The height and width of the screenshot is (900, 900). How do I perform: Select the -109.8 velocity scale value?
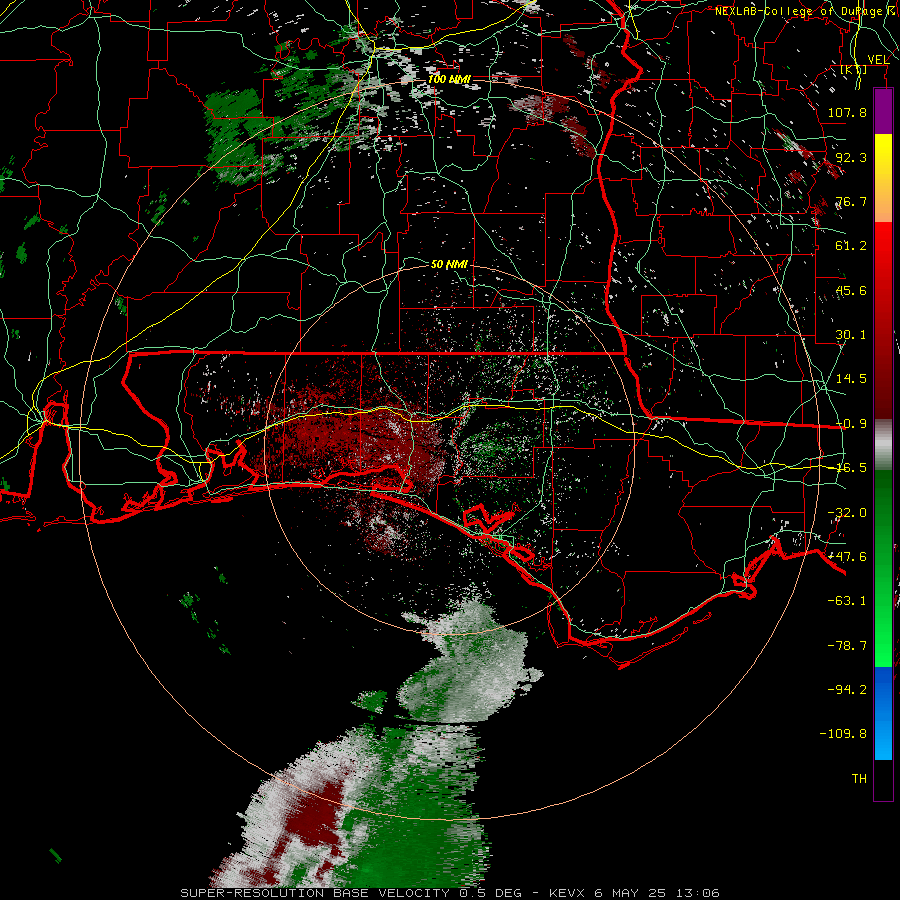843,734
